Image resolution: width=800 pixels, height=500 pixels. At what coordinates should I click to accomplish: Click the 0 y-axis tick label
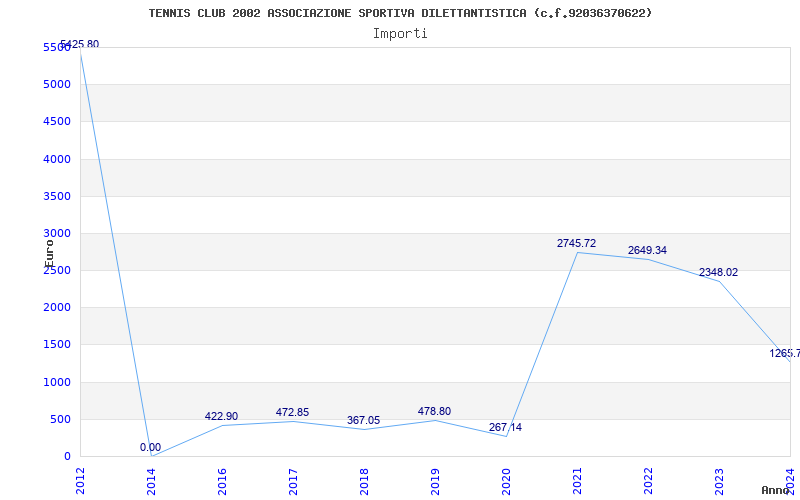pos(67,457)
